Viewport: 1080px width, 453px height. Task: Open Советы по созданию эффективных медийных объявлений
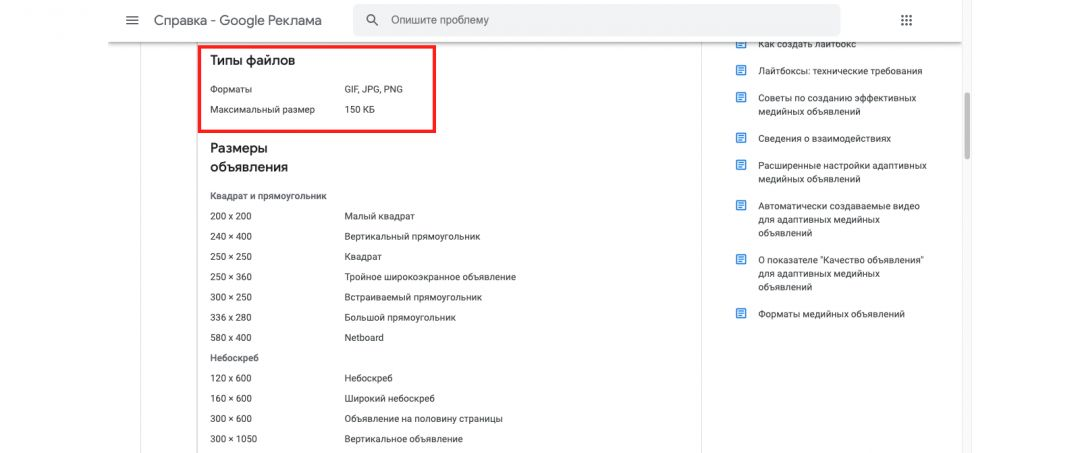click(837, 105)
